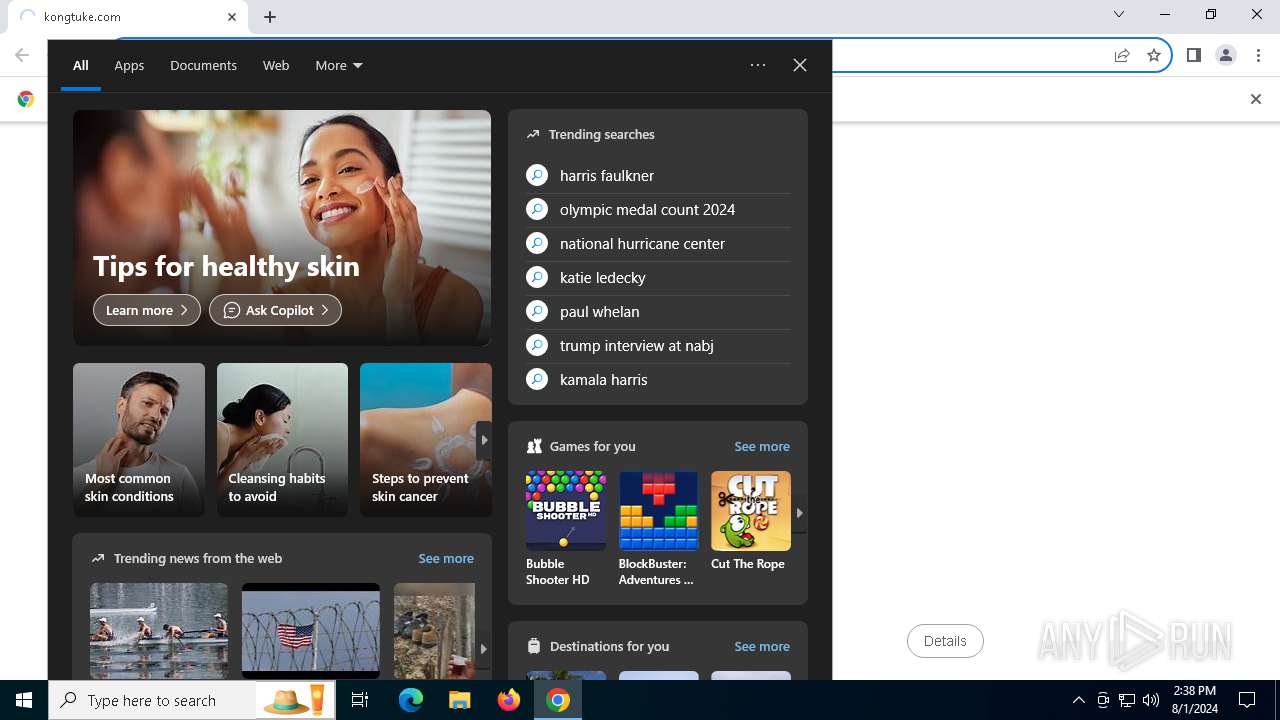Open the flag behind barbed wire news

(311, 631)
